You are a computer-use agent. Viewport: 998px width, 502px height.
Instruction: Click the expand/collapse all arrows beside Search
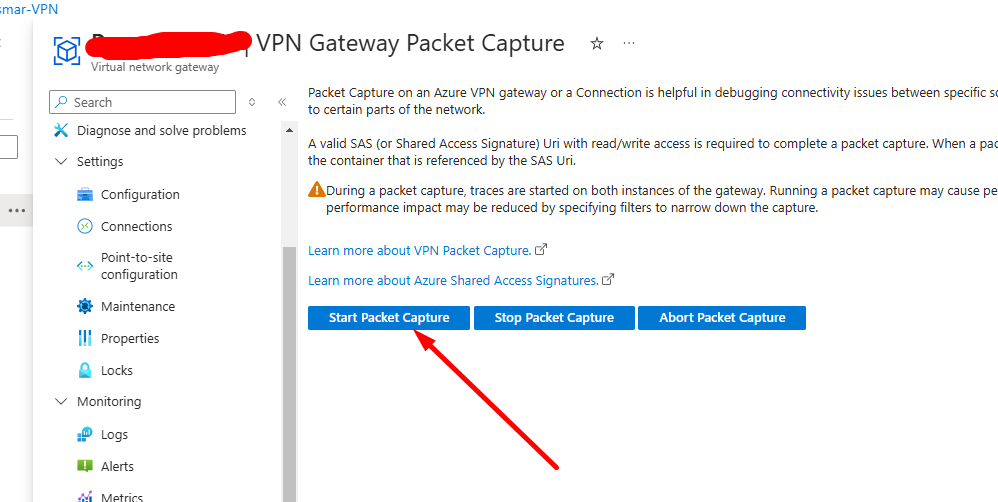pyautogui.click(x=252, y=102)
